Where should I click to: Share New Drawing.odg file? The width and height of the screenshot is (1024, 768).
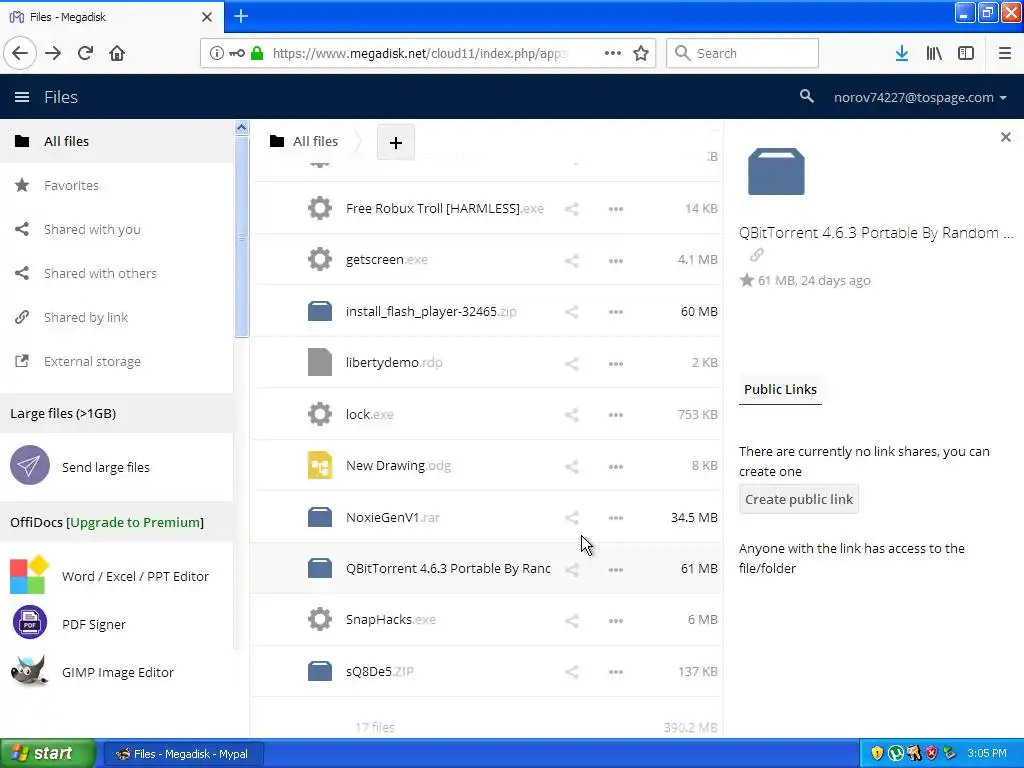571,466
